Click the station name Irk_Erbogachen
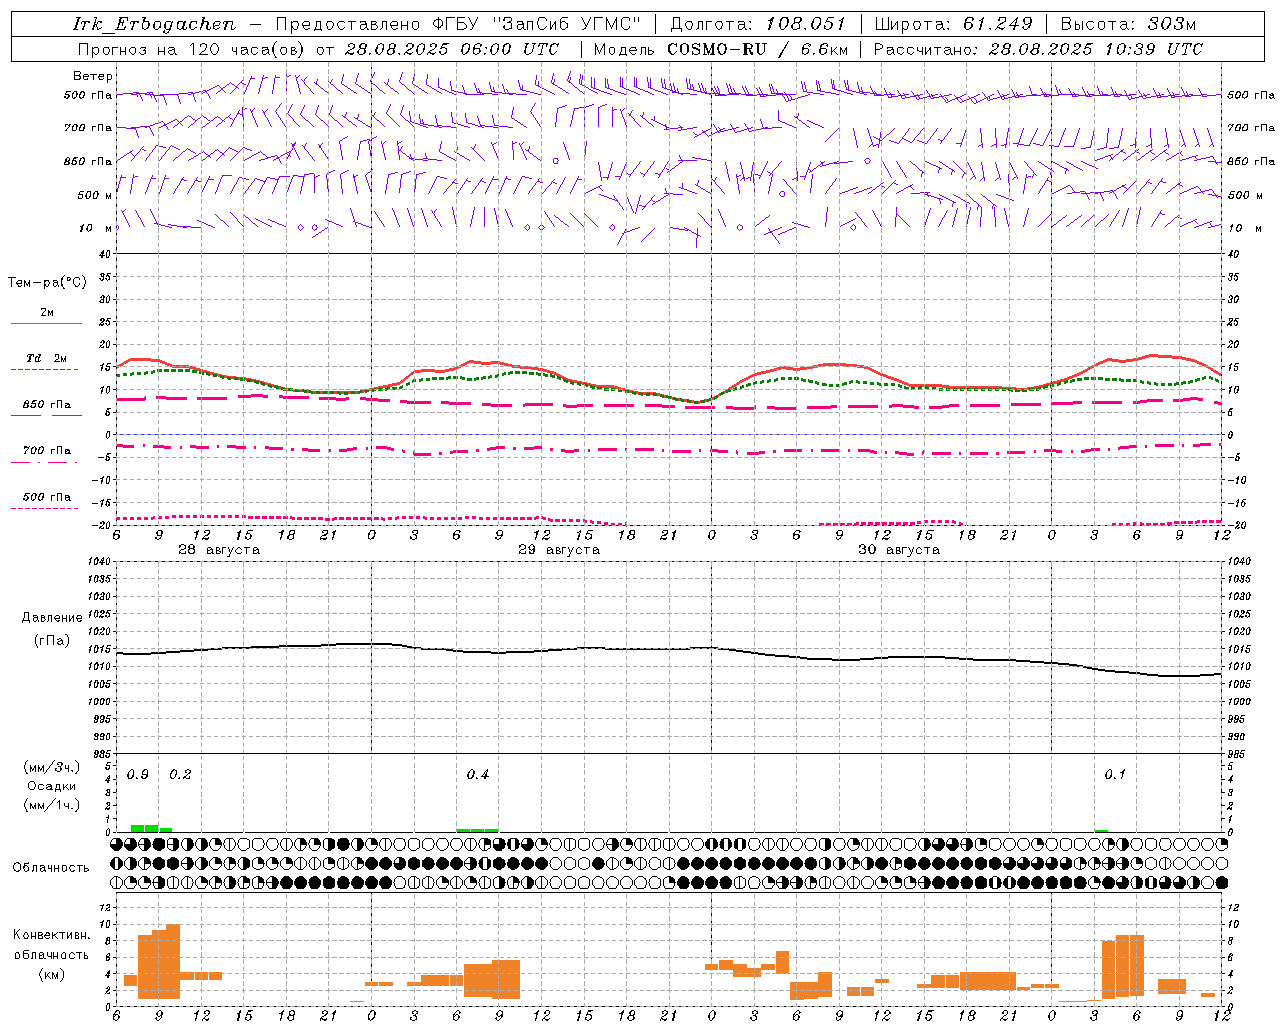 click(155, 24)
